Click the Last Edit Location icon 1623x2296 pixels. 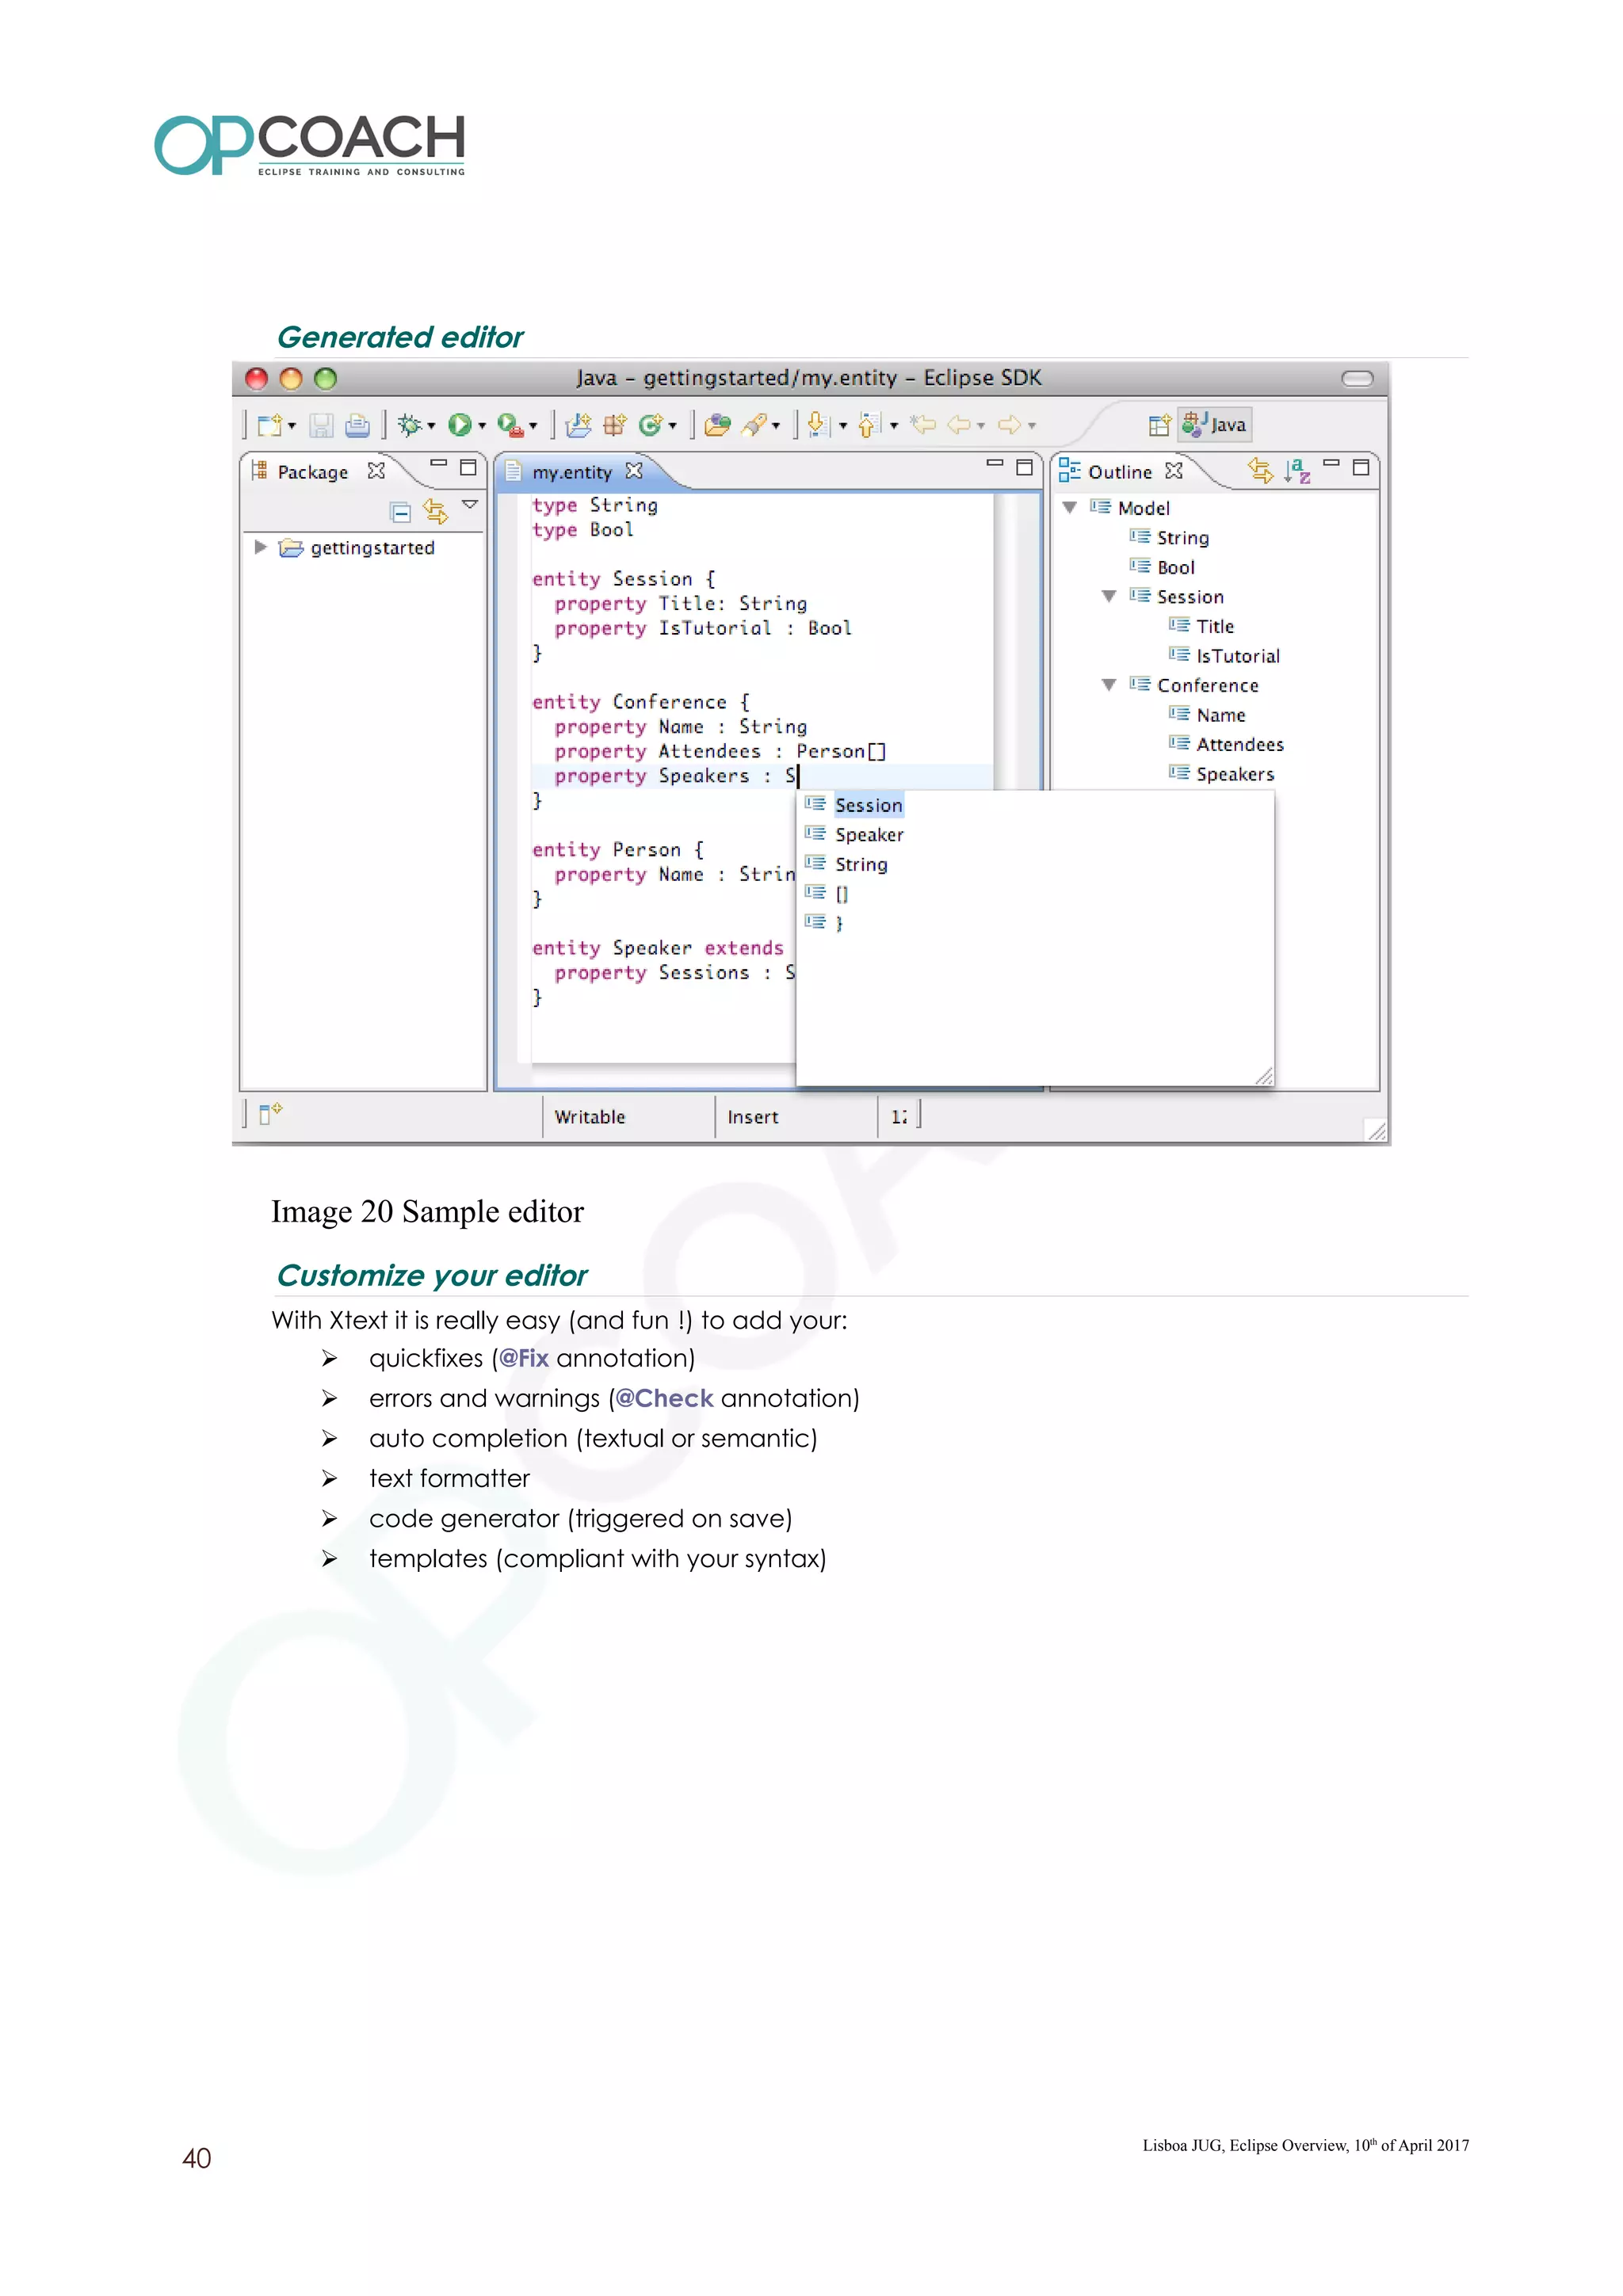[923, 425]
